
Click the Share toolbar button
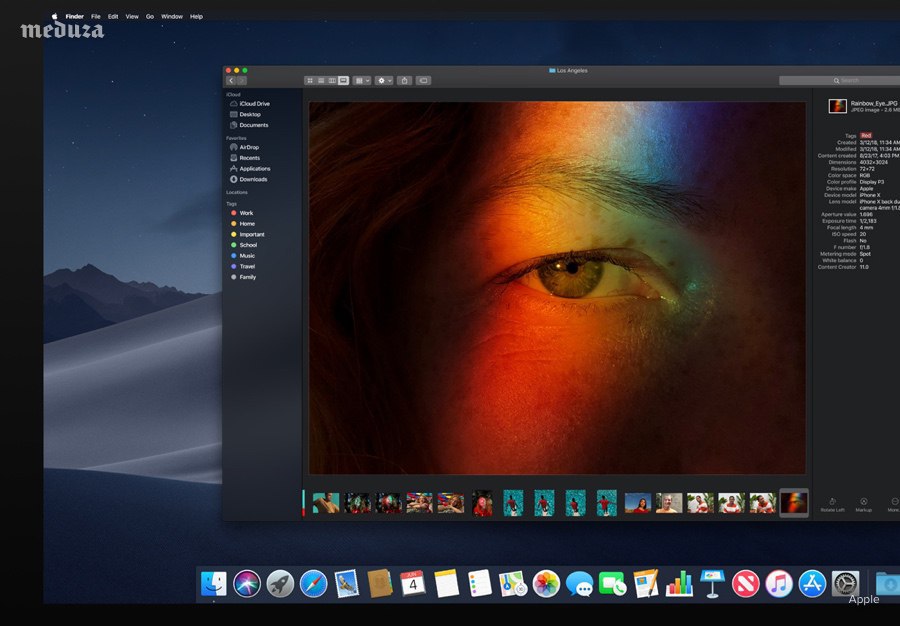click(405, 81)
